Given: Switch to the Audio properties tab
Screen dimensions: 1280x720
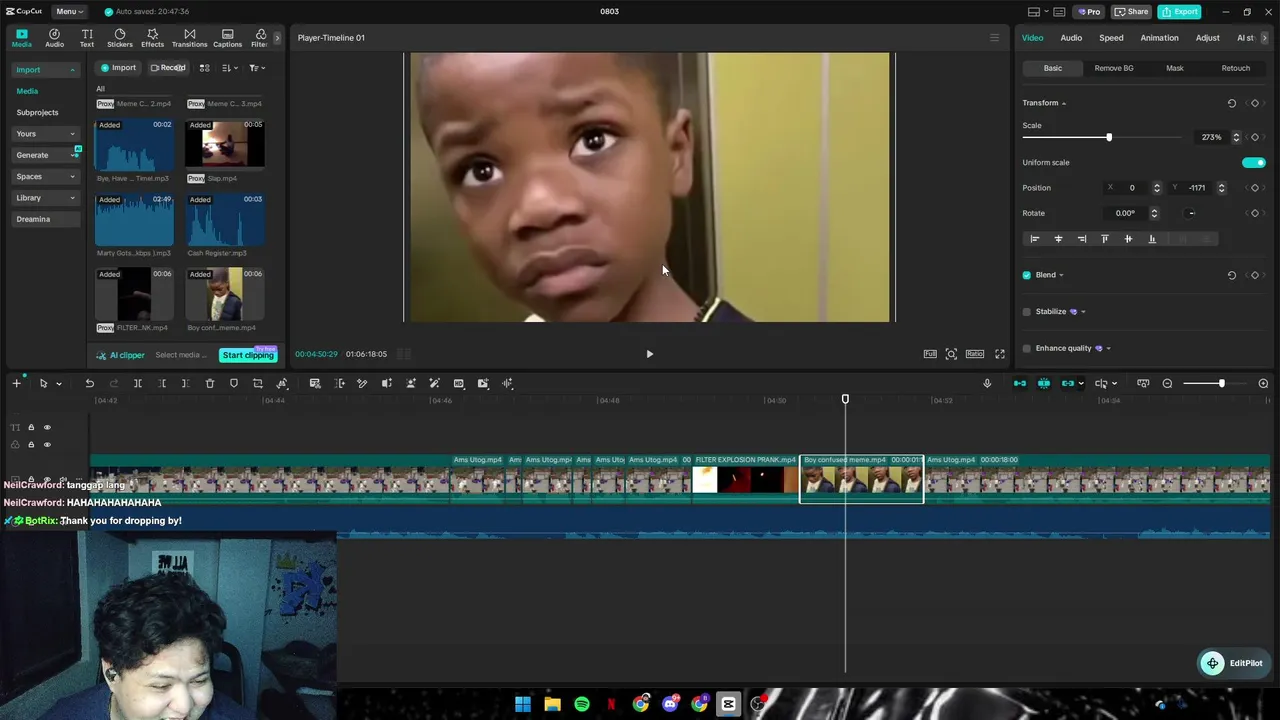Looking at the screenshot, I should click(x=1071, y=38).
